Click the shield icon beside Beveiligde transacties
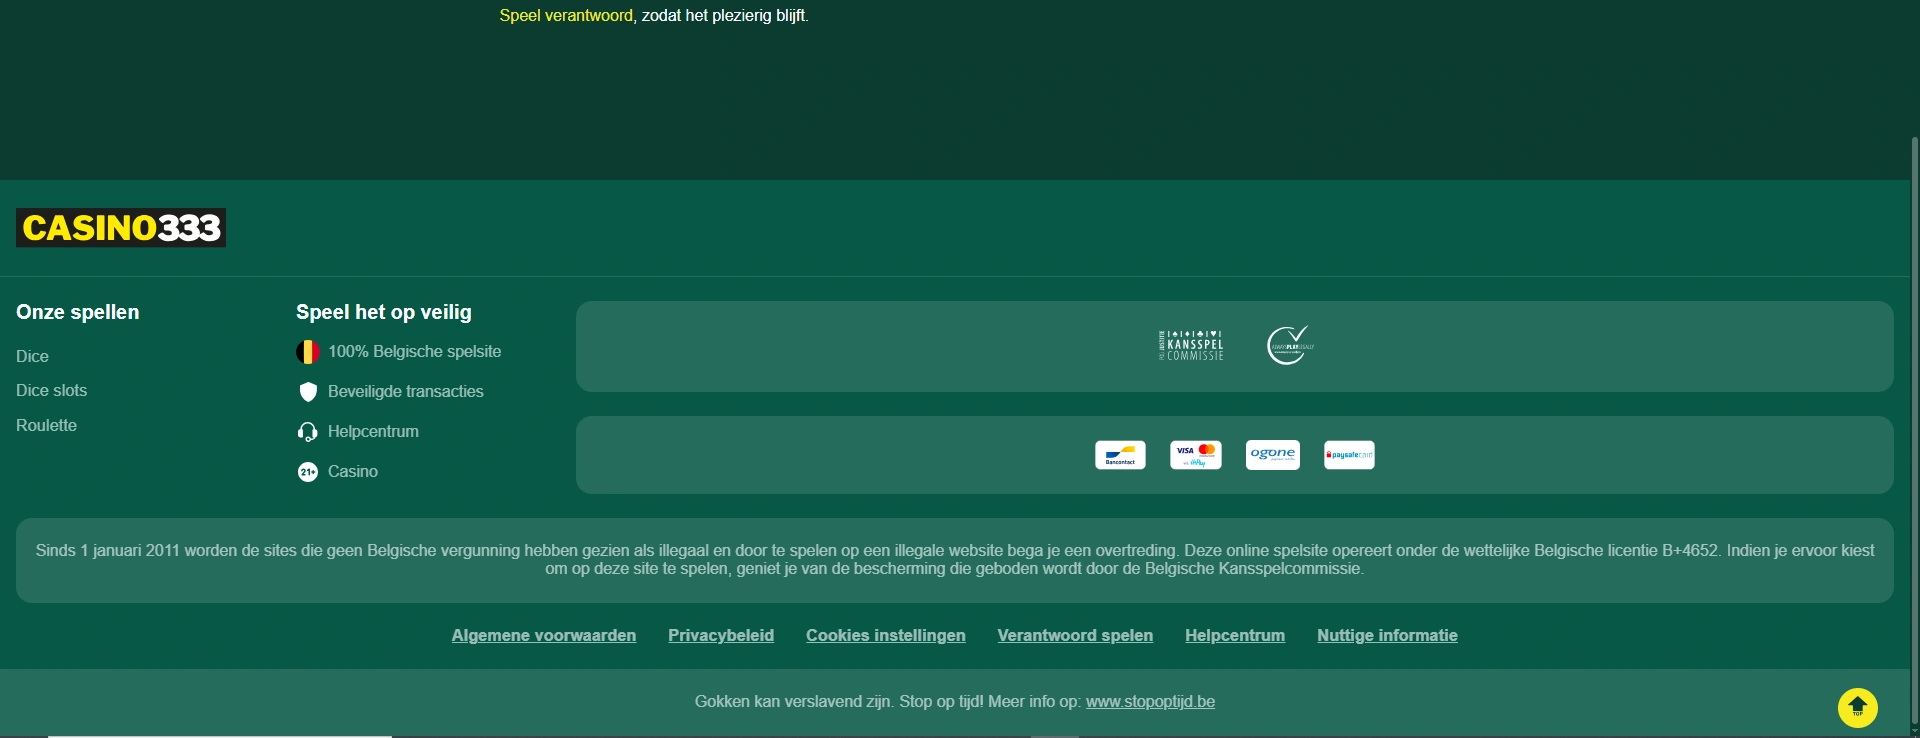The height and width of the screenshot is (738, 1920). point(308,392)
